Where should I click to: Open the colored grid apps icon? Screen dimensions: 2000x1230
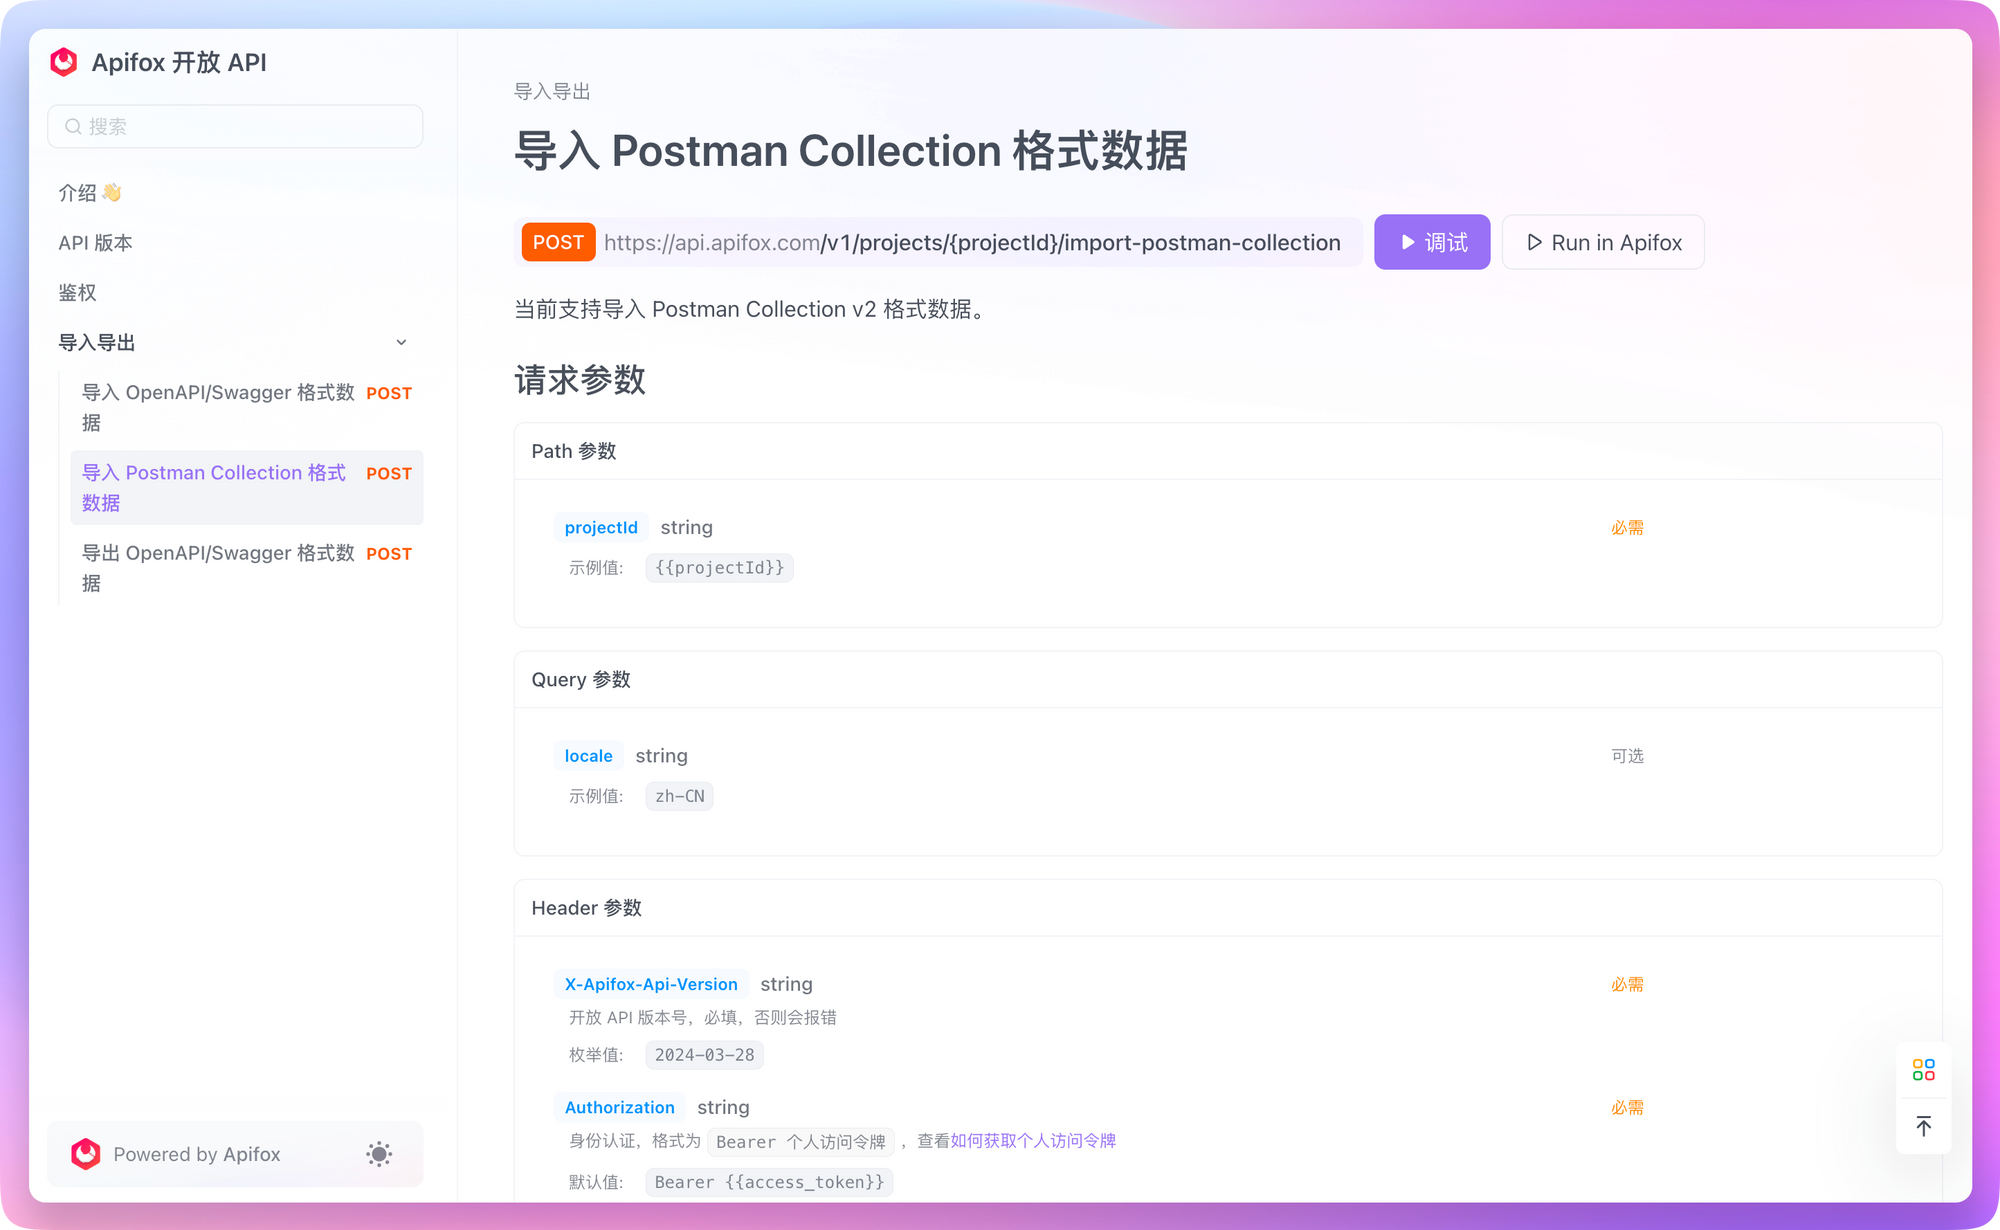(1923, 1070)
